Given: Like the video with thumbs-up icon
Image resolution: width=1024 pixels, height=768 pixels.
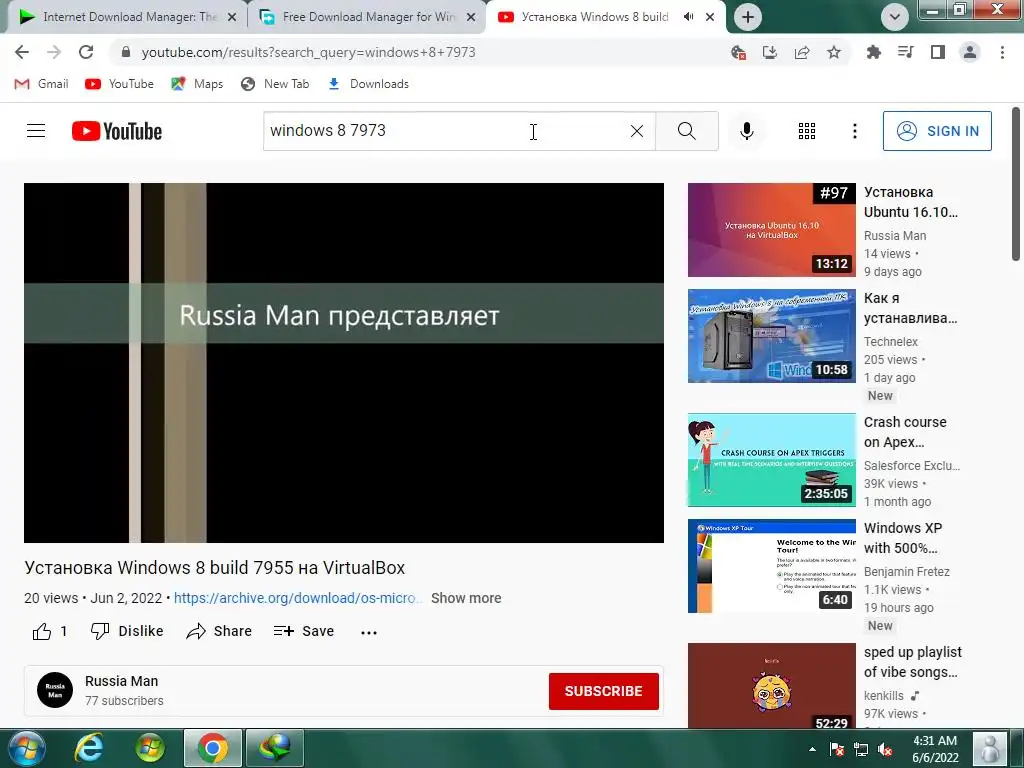Looking at the screenshot, I should coord(42,631).
